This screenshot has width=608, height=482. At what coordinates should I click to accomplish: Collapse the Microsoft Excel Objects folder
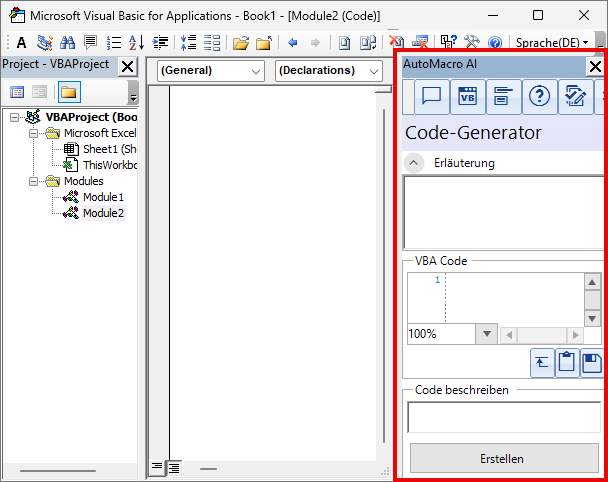point(34,133)
